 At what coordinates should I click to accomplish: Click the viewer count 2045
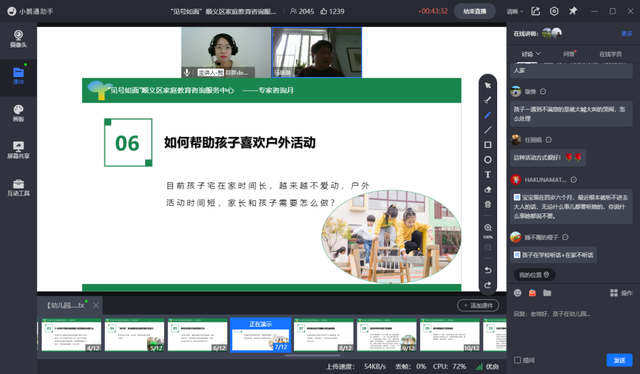[x=302, y=11]
